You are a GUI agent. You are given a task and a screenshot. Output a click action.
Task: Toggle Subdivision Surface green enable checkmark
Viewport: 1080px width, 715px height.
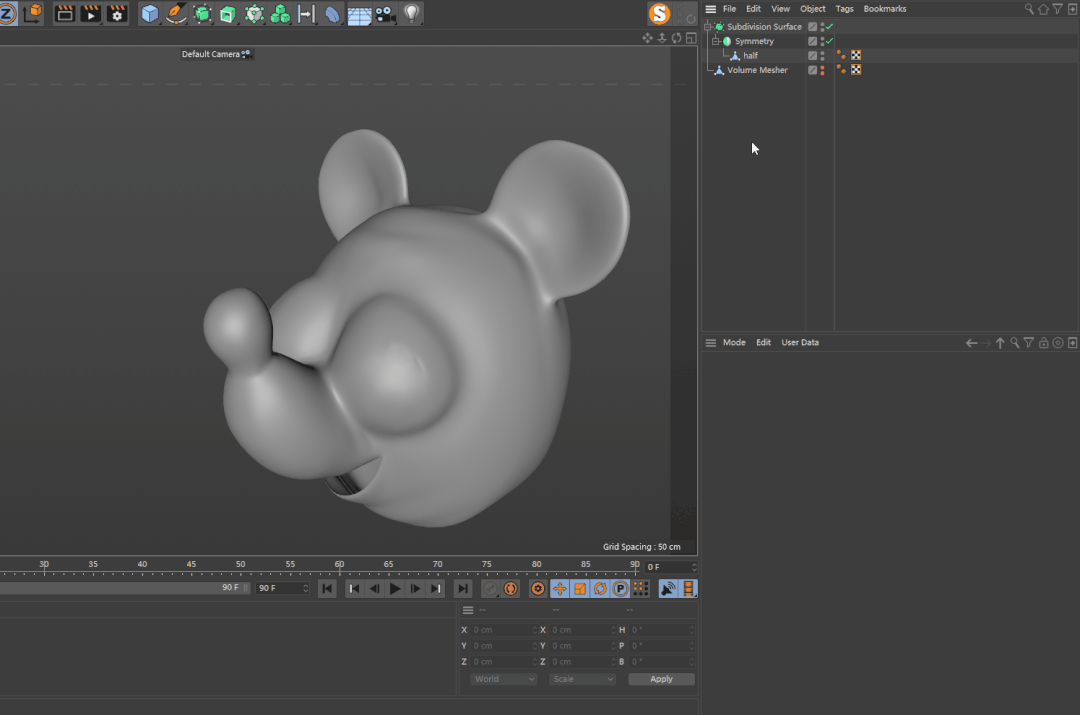point(829,27)
